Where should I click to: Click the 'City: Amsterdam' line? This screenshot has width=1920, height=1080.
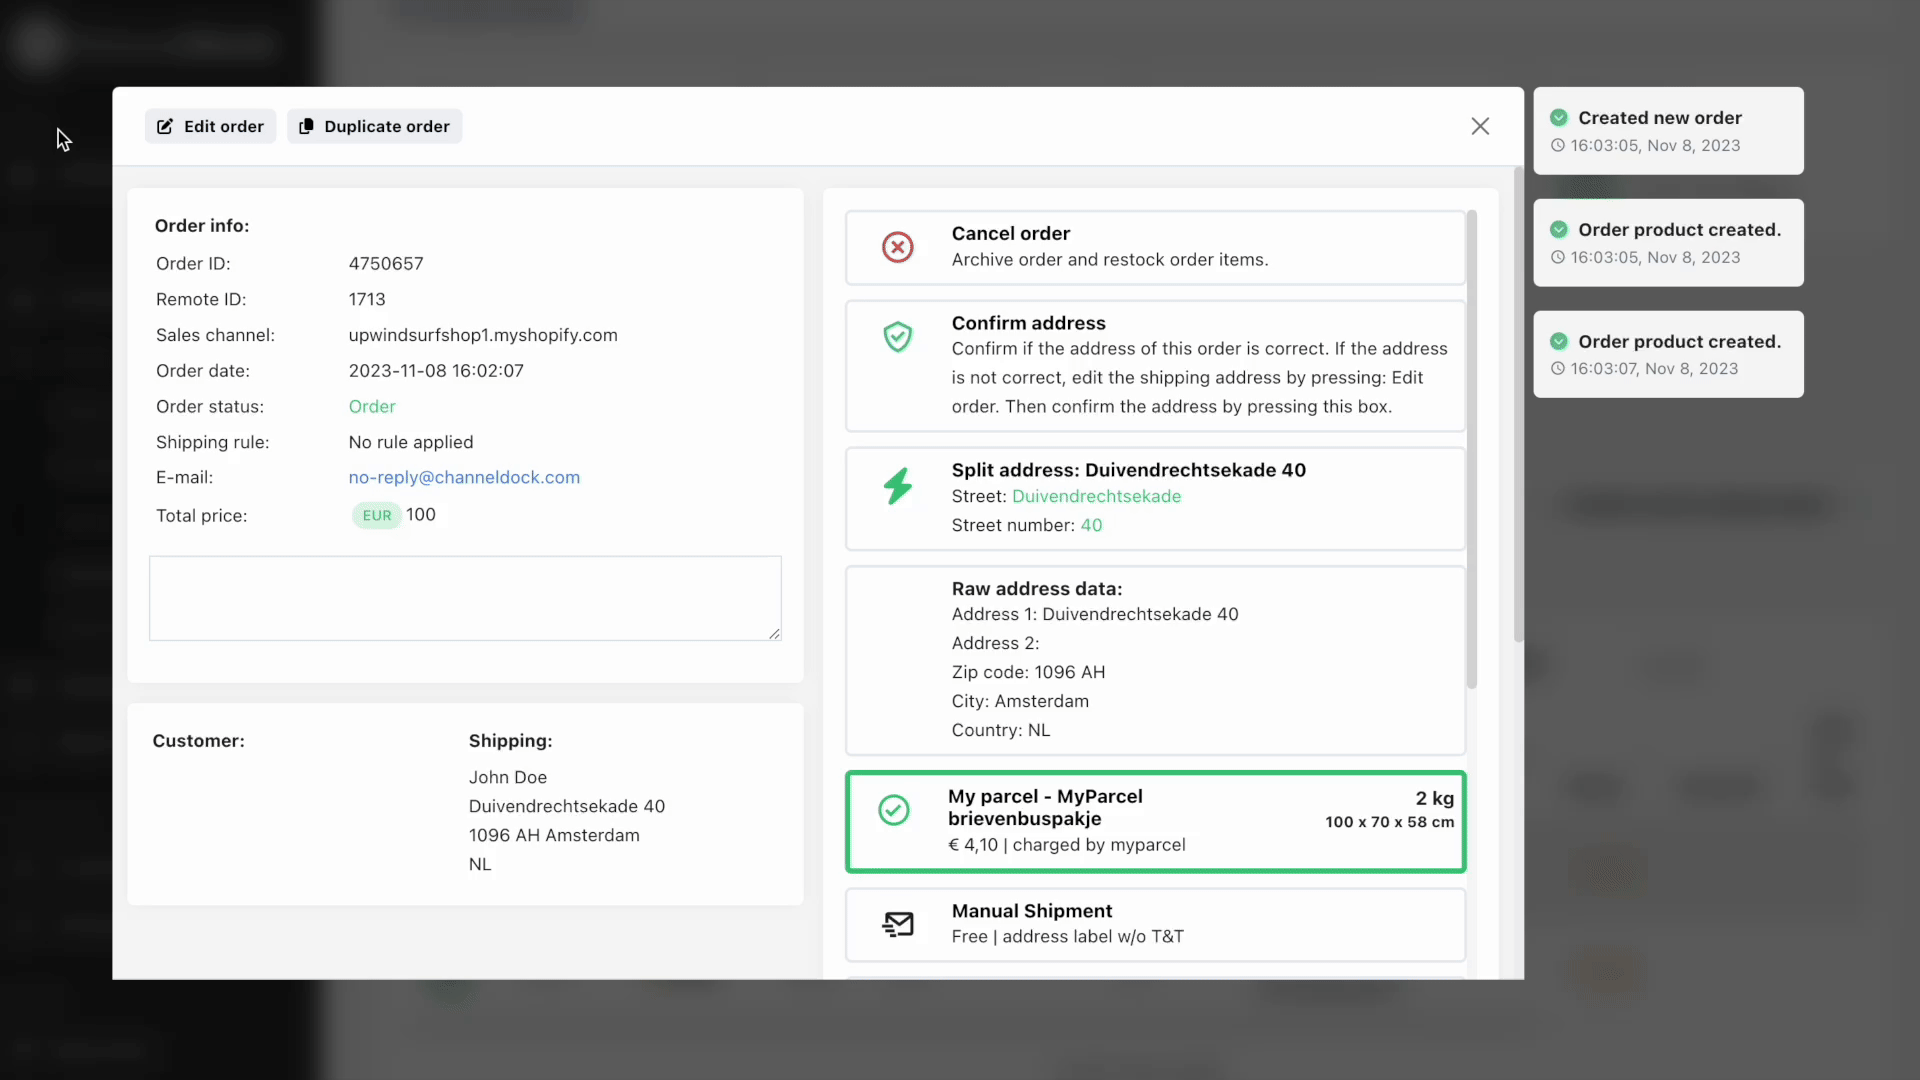tap(1020, 701)
